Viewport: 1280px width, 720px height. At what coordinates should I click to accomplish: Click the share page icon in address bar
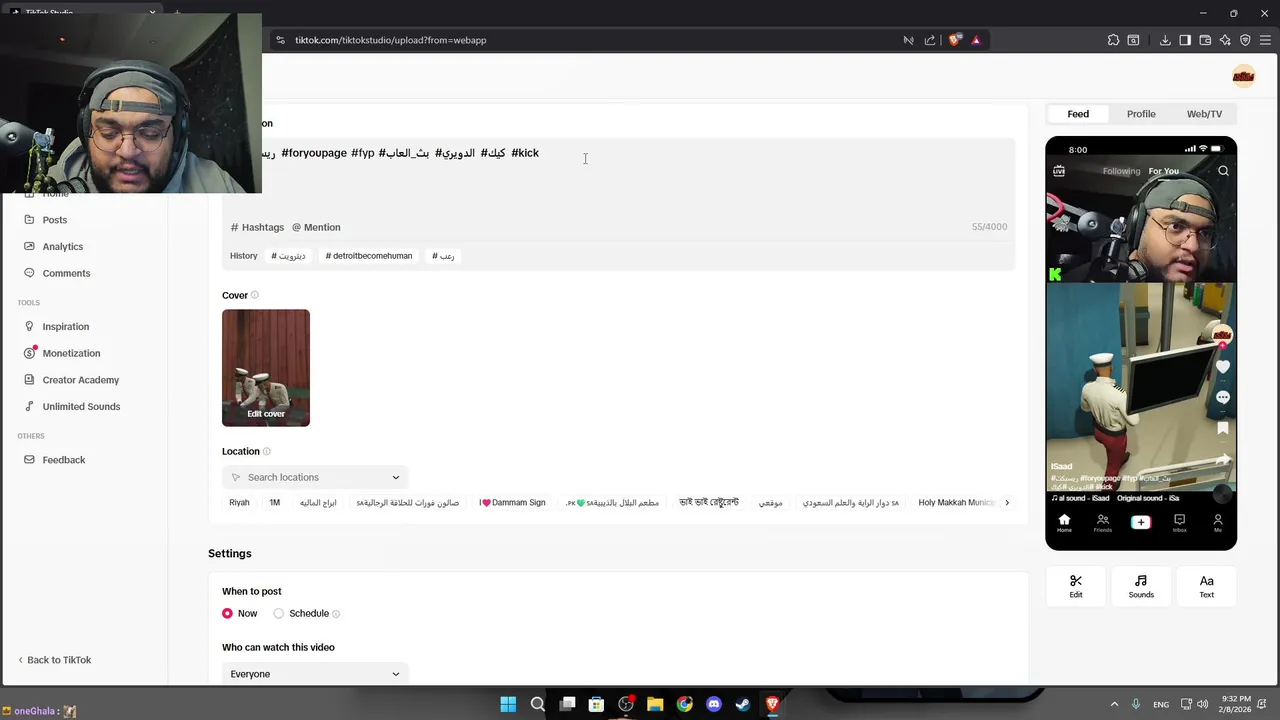point(930,40)
